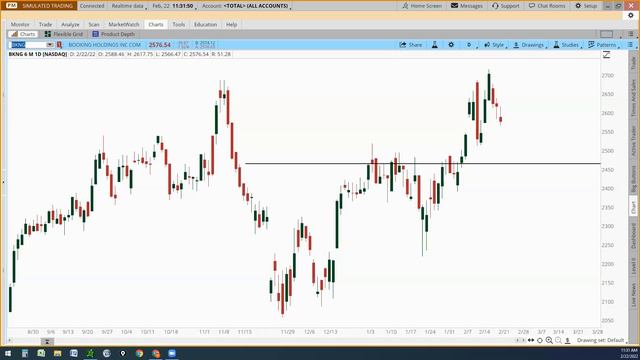Open the Flexible Grid subtab
The width and height of the screenshot is (640, 360).
(x=64, y=34)
